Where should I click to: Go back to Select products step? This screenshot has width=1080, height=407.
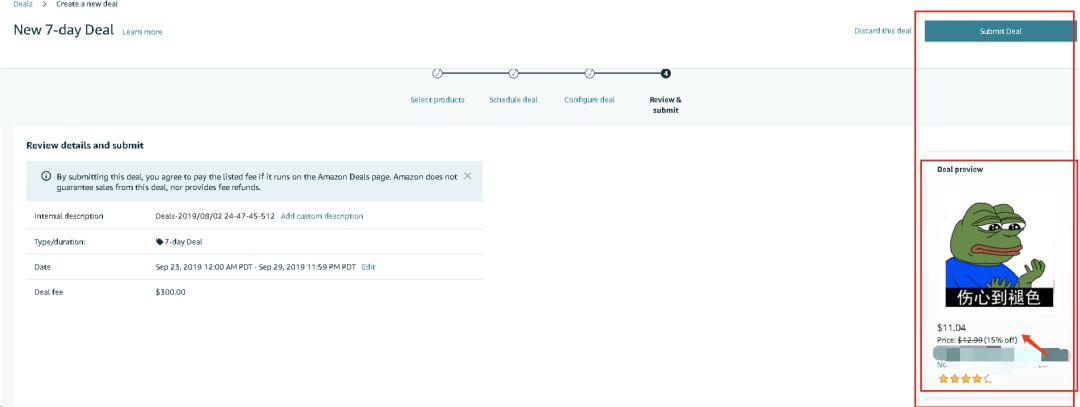point(437,100)
